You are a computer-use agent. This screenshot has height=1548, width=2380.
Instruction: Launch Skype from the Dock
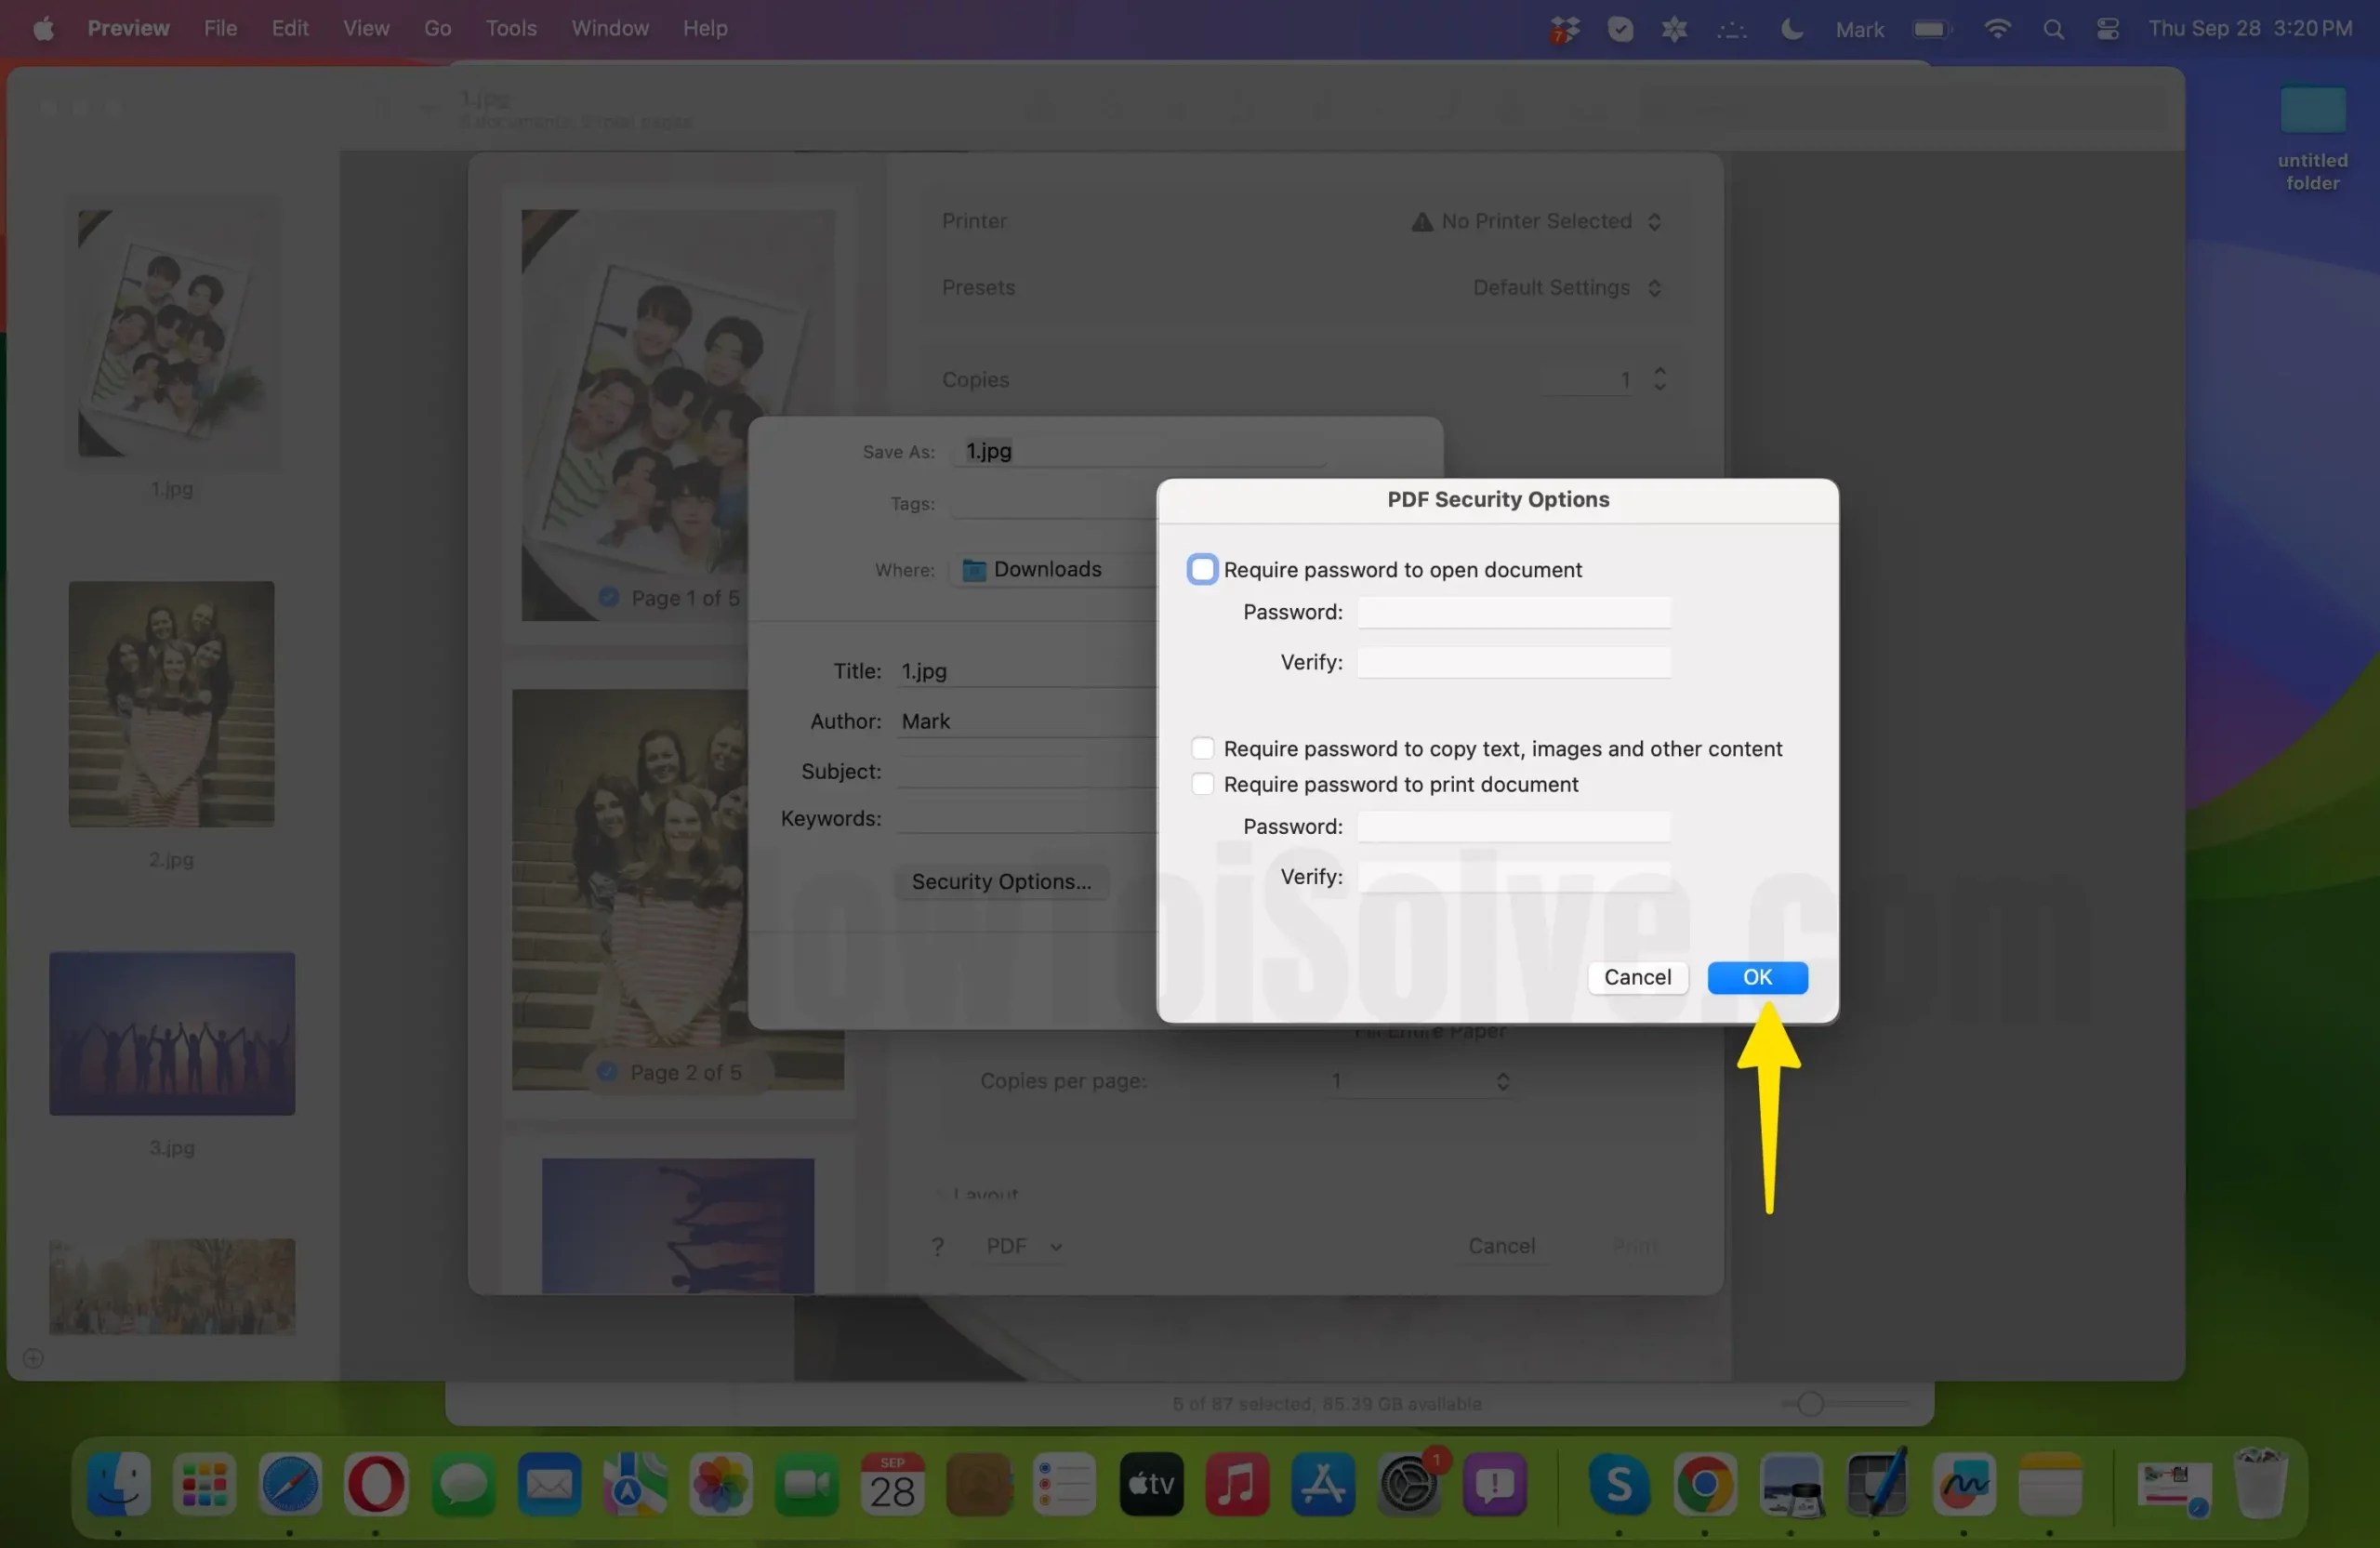coord(1619,1487)
